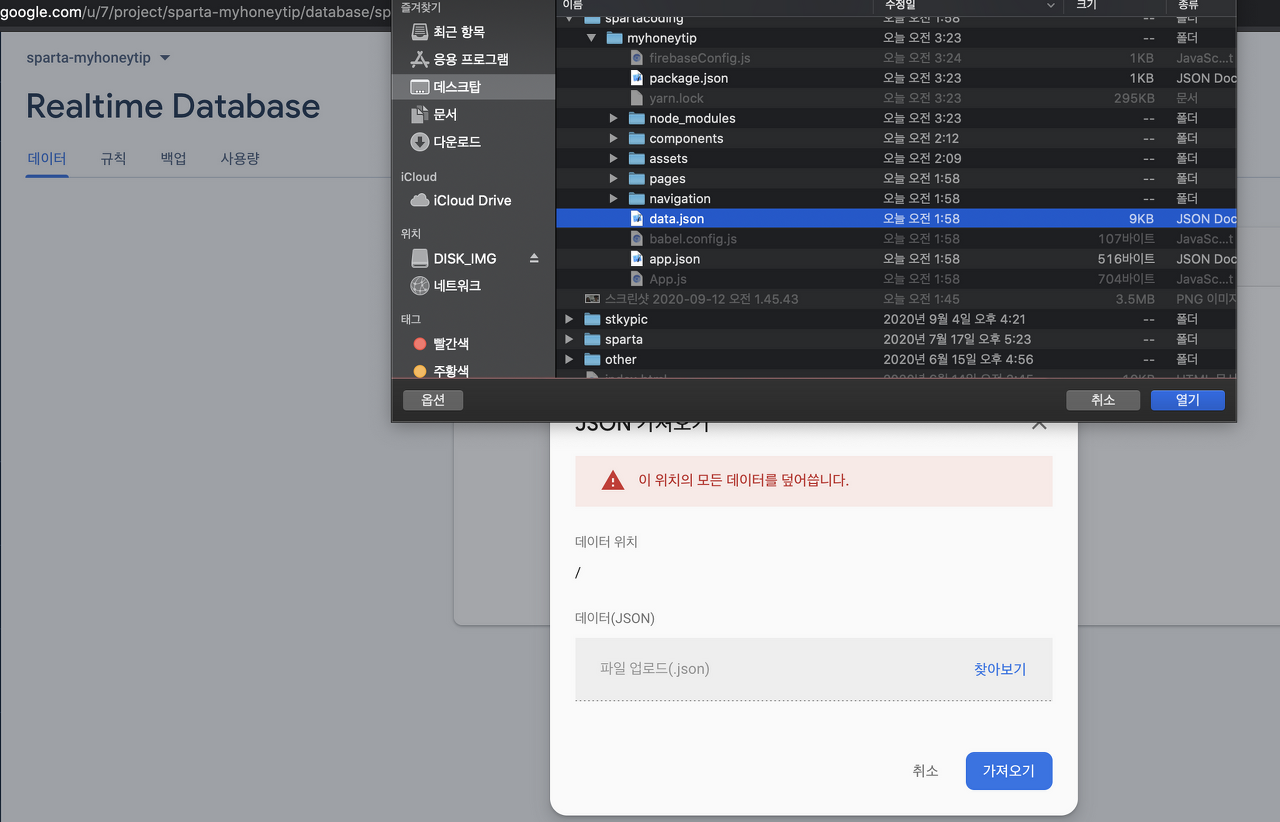This screenshot has height=822, width=1280.
Task: Click the node_modules folder icon
Action: 637,118
